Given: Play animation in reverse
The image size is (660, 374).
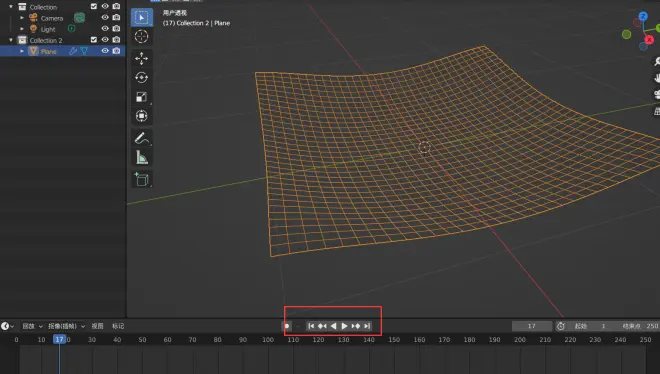Looking at the screenshot, I should click(x=333, y=326).
